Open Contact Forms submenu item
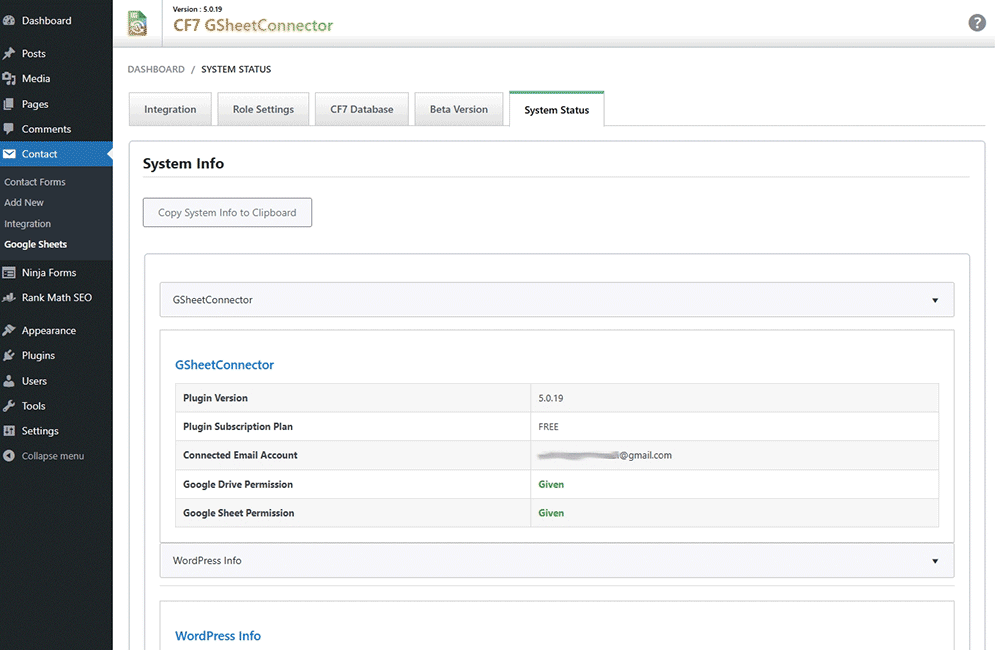Viewport: 1000px width, 650px height. click(34, 182)
